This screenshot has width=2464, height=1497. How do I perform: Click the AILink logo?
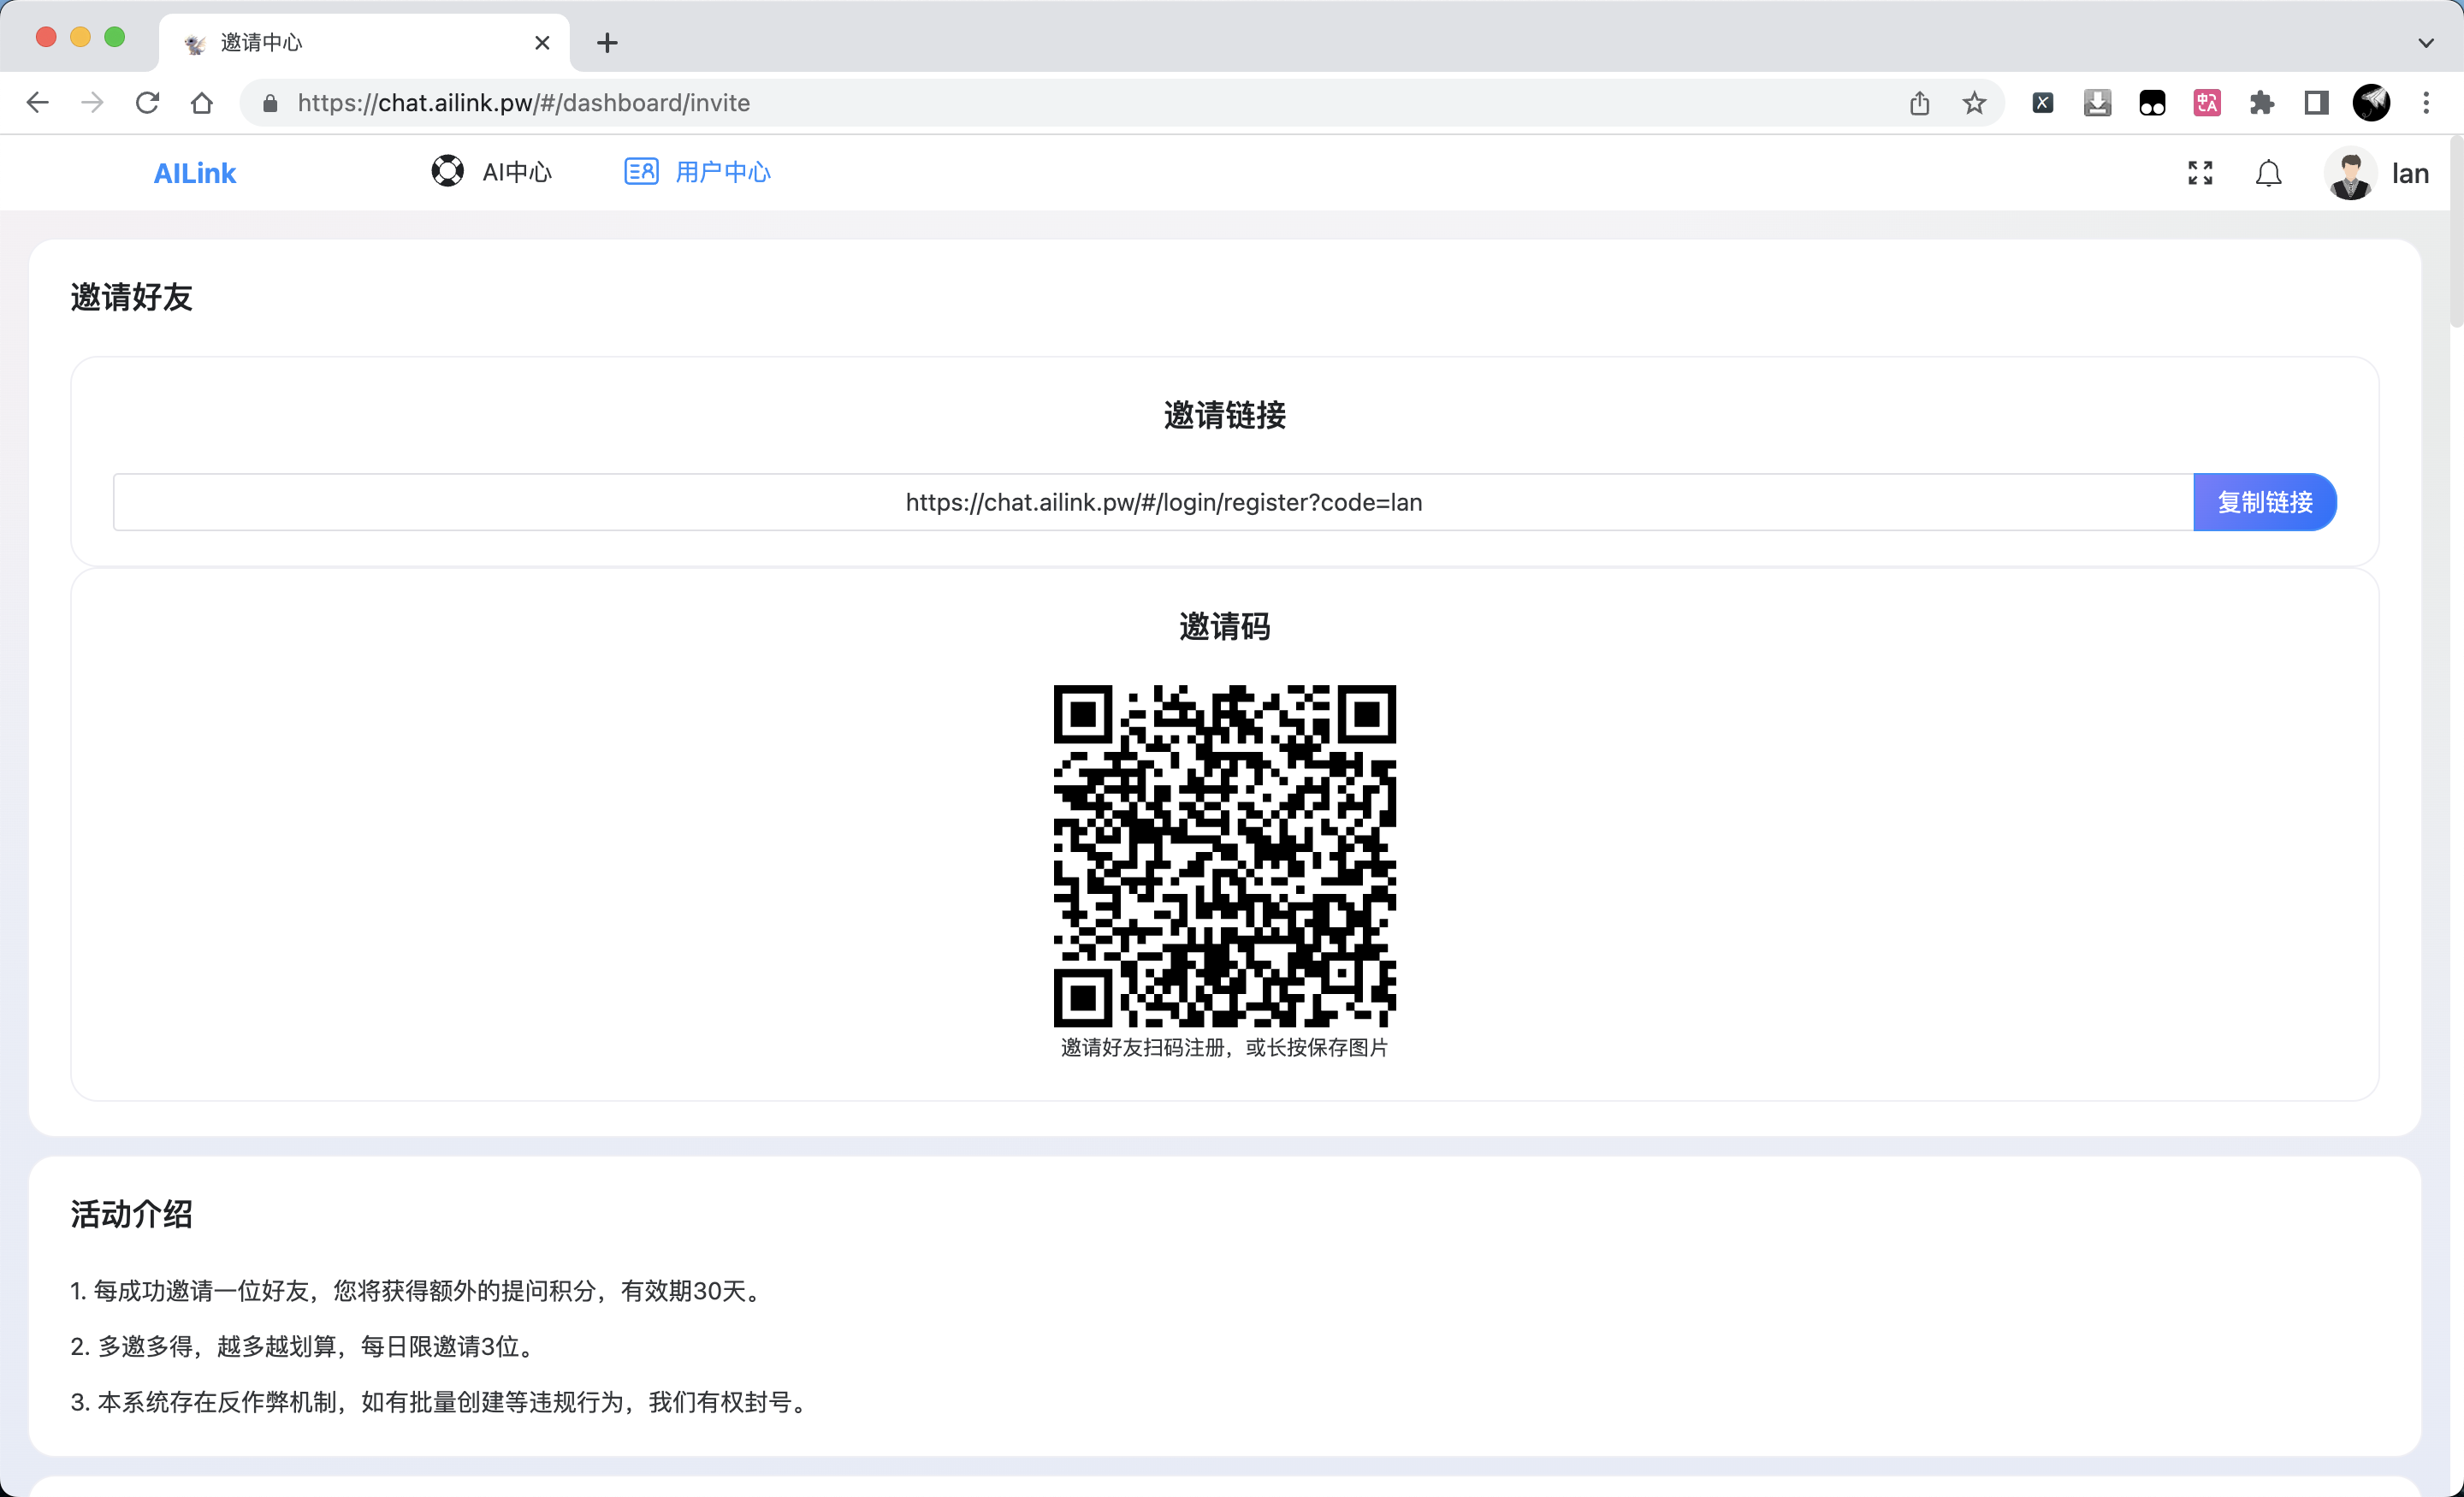pos(195,173)
